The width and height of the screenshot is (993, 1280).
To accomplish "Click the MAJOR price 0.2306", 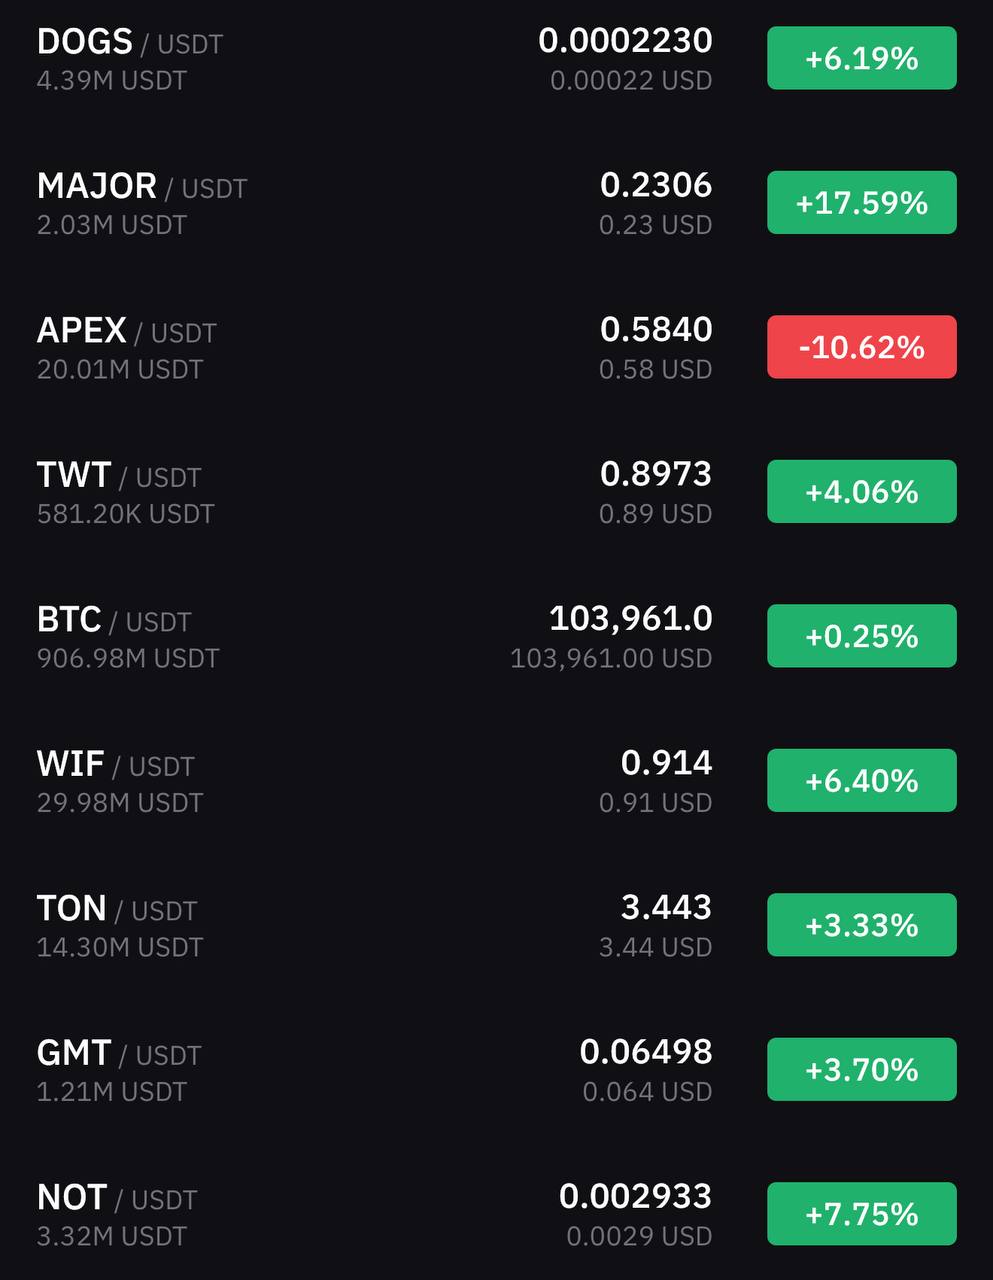I will (656, 185).
